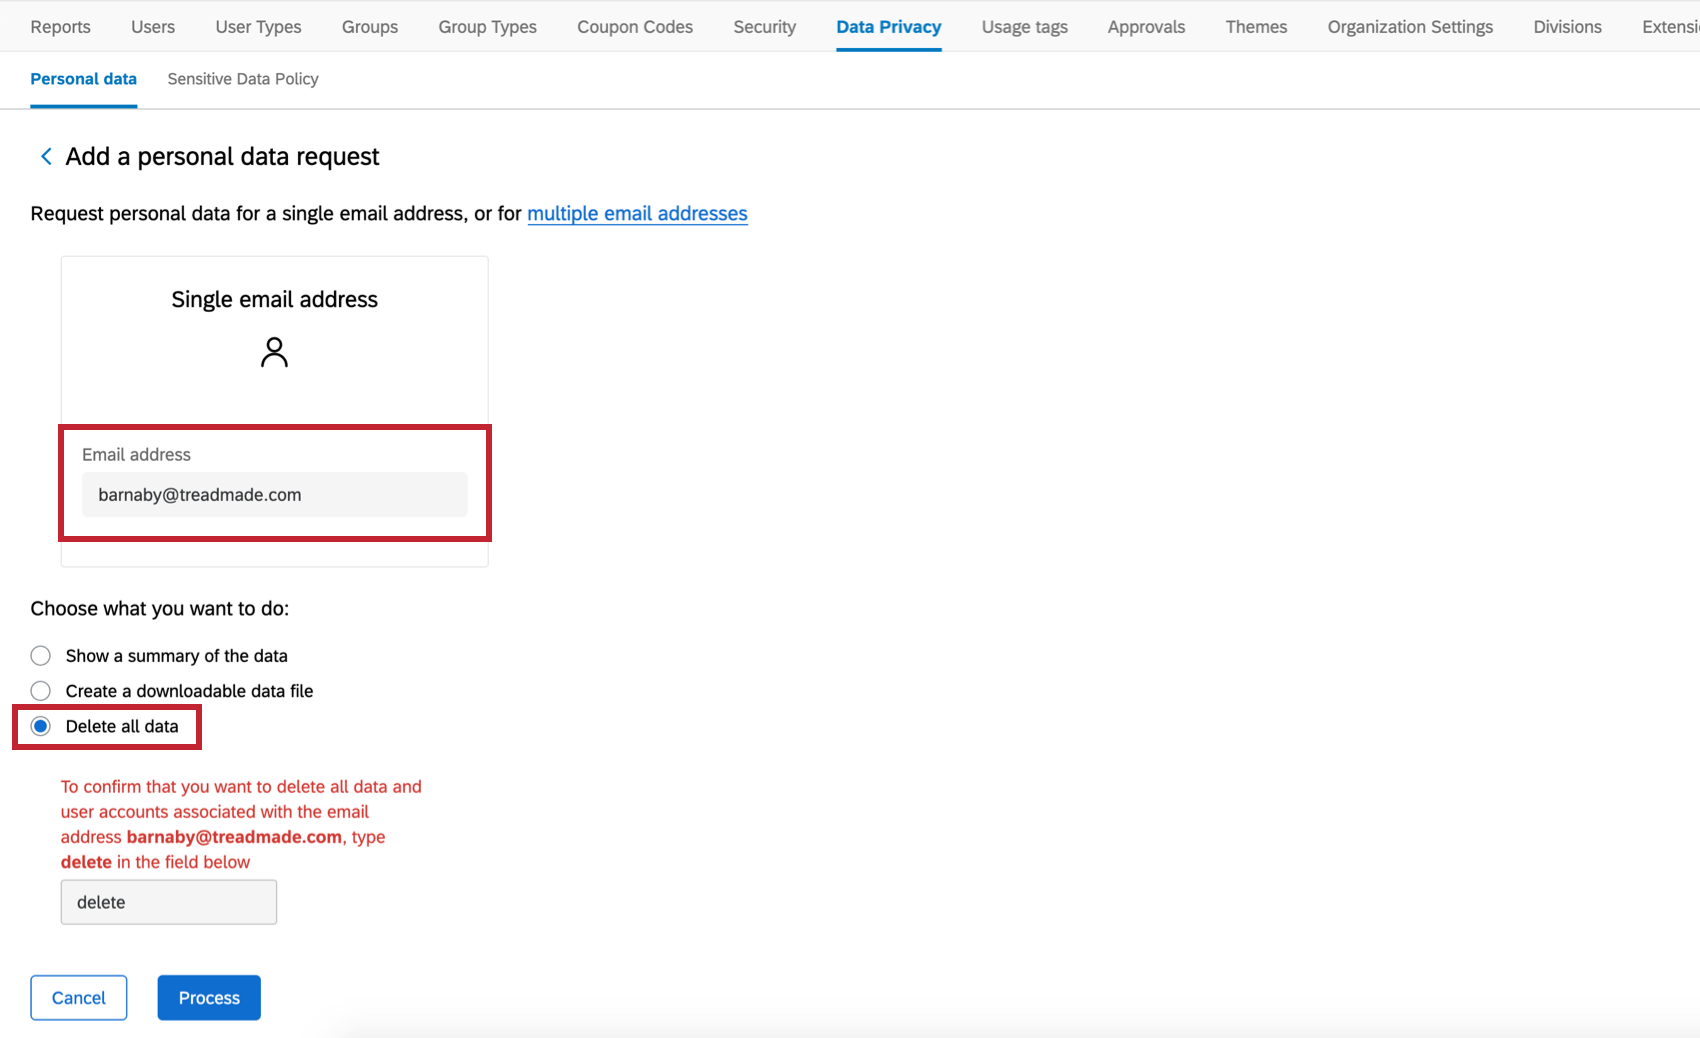This screenshot has width=1700, height=1038.
Task: Select Create a downloadable data file
Action: pyautogui.click(x=40, y=690)
